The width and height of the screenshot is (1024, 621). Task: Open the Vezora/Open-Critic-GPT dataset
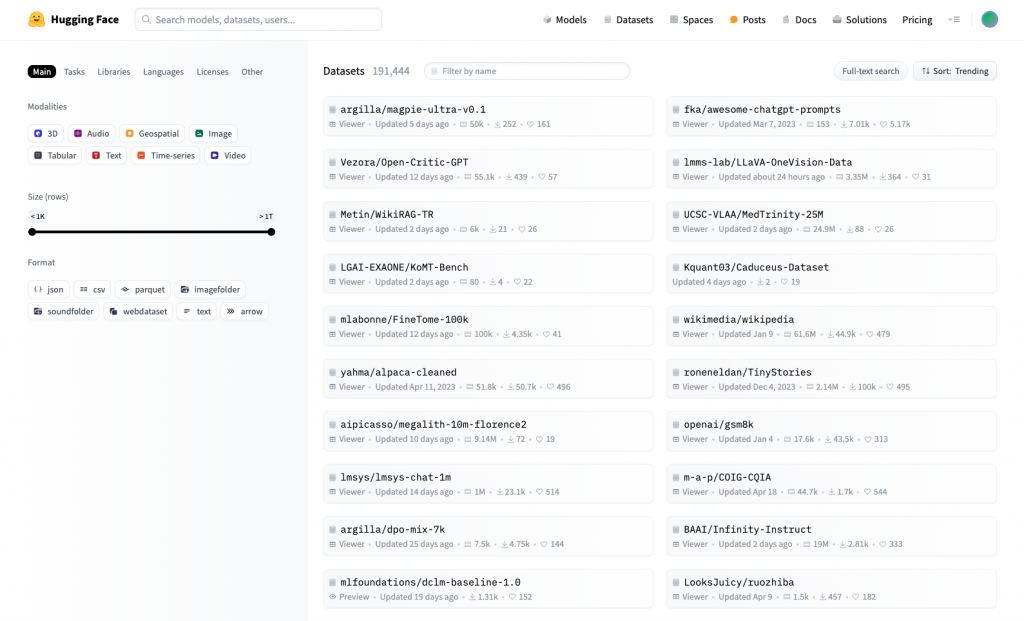click(x=488, y=169)
